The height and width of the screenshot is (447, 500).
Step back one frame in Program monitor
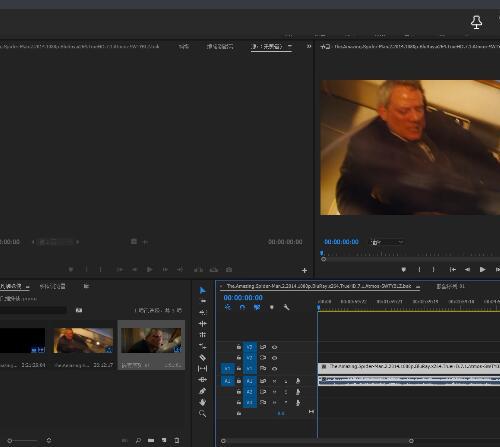point(467,269)
